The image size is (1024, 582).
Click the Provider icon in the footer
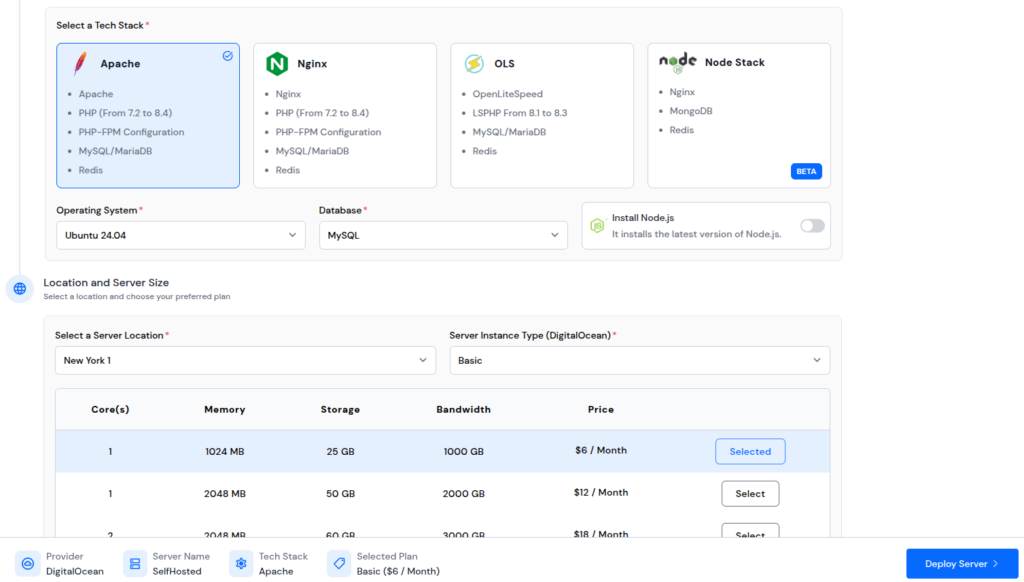(x=27, y=564)
